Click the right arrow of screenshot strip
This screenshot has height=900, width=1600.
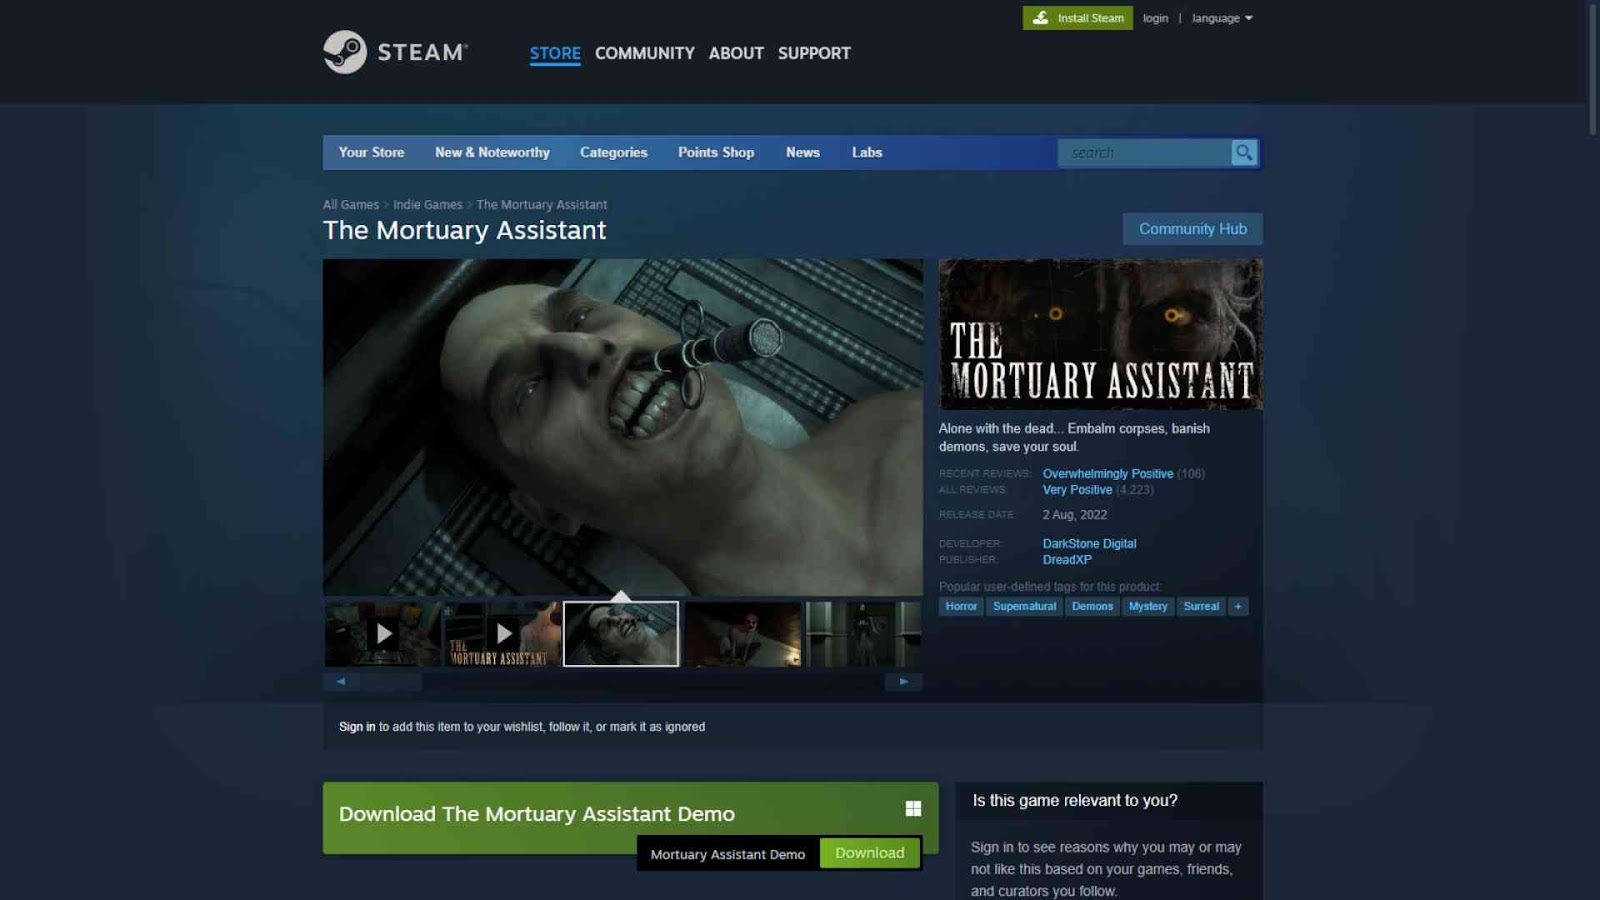(x=904, y=682)
